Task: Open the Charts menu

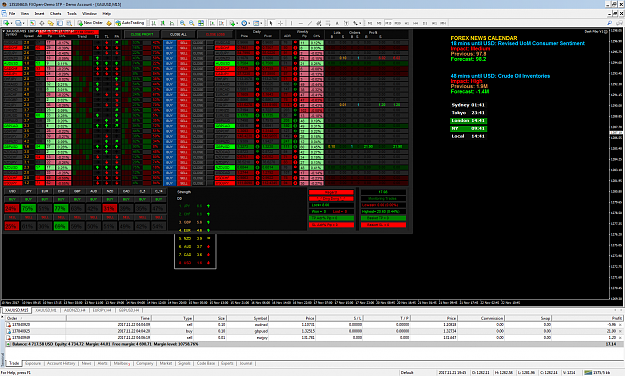Action: [x=55, y=14]
